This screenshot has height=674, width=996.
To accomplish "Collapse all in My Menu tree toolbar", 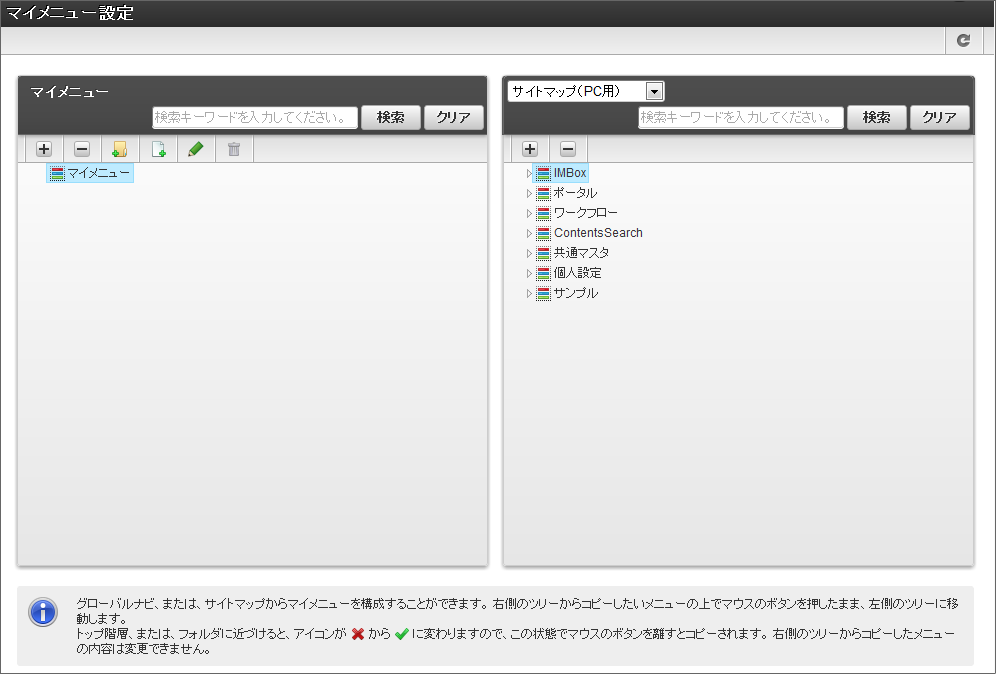I will coord(82,149).
